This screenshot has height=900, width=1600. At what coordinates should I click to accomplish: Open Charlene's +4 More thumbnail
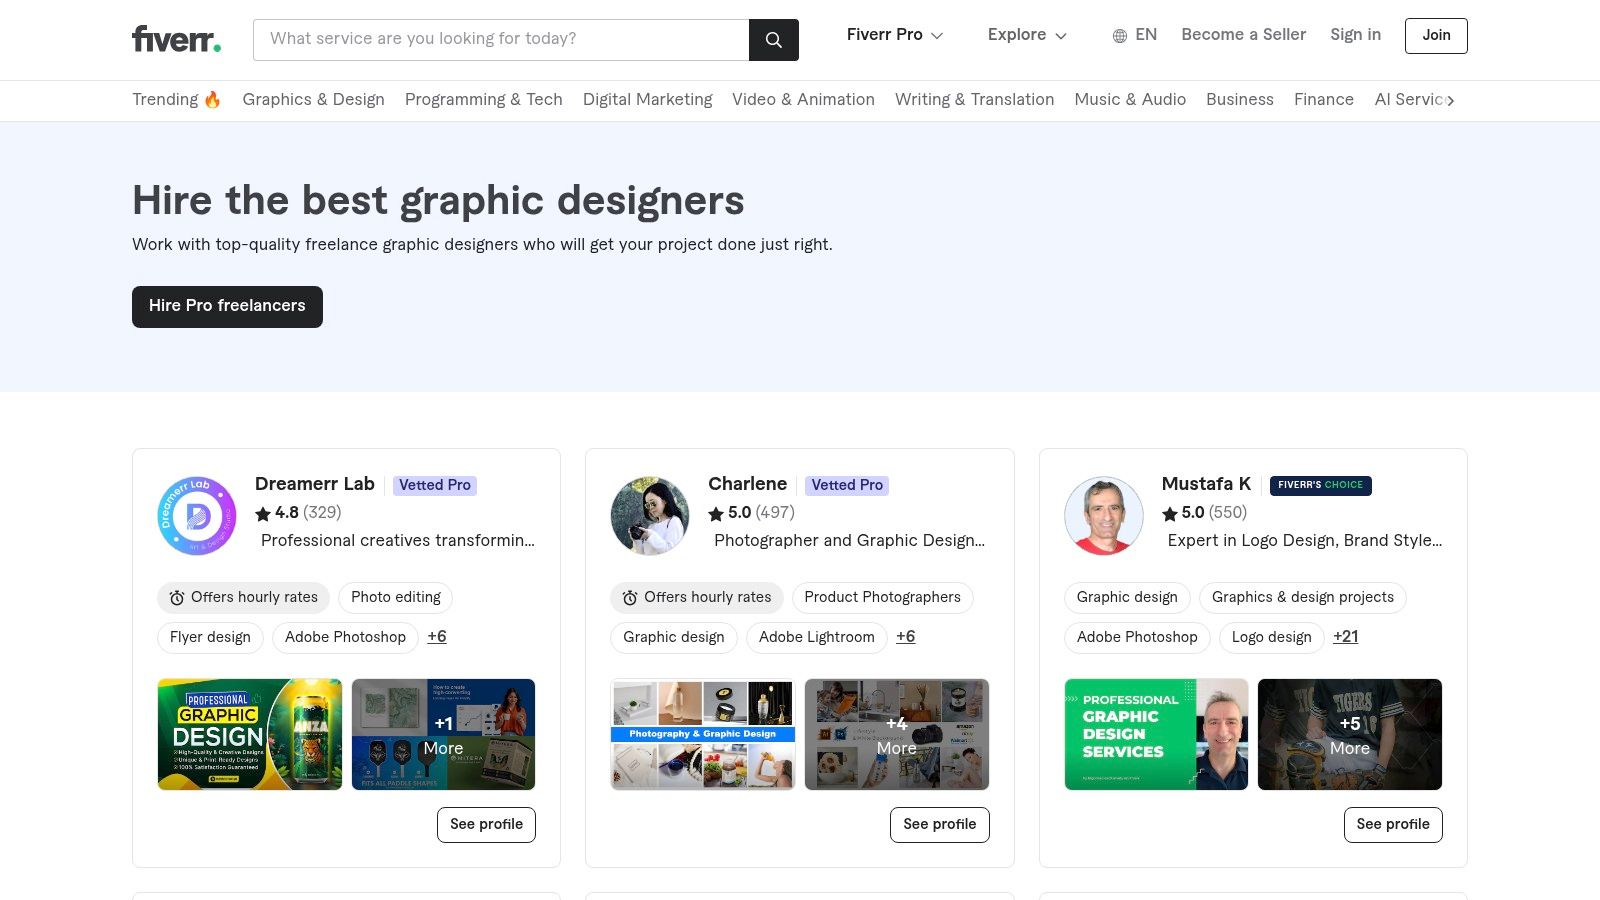point(897,735)
